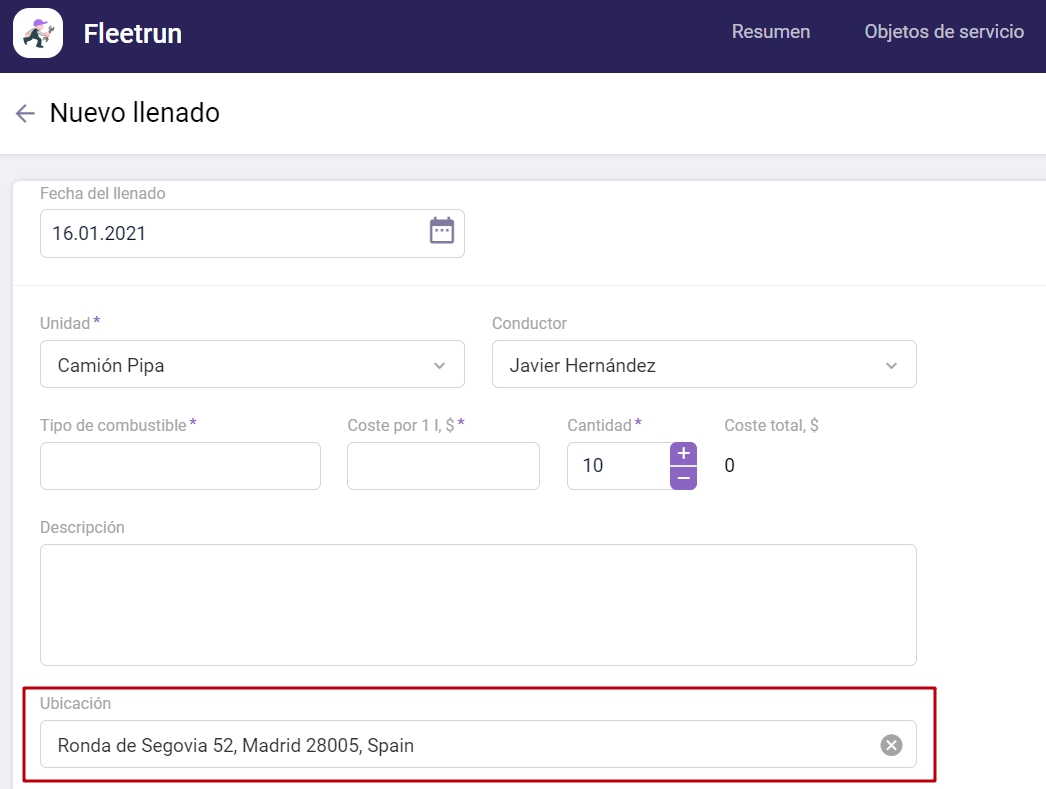Viewport: 1046px width, 789px height.
Task: Open the Resumen menu item
Action: tap(770, 32)
